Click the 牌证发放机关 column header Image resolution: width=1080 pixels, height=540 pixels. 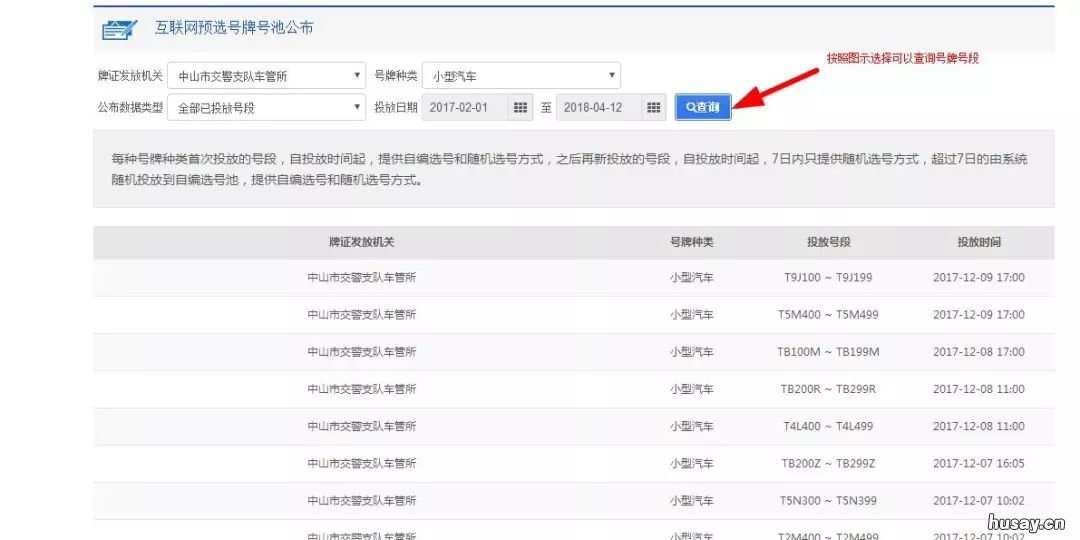coord(362,242)
